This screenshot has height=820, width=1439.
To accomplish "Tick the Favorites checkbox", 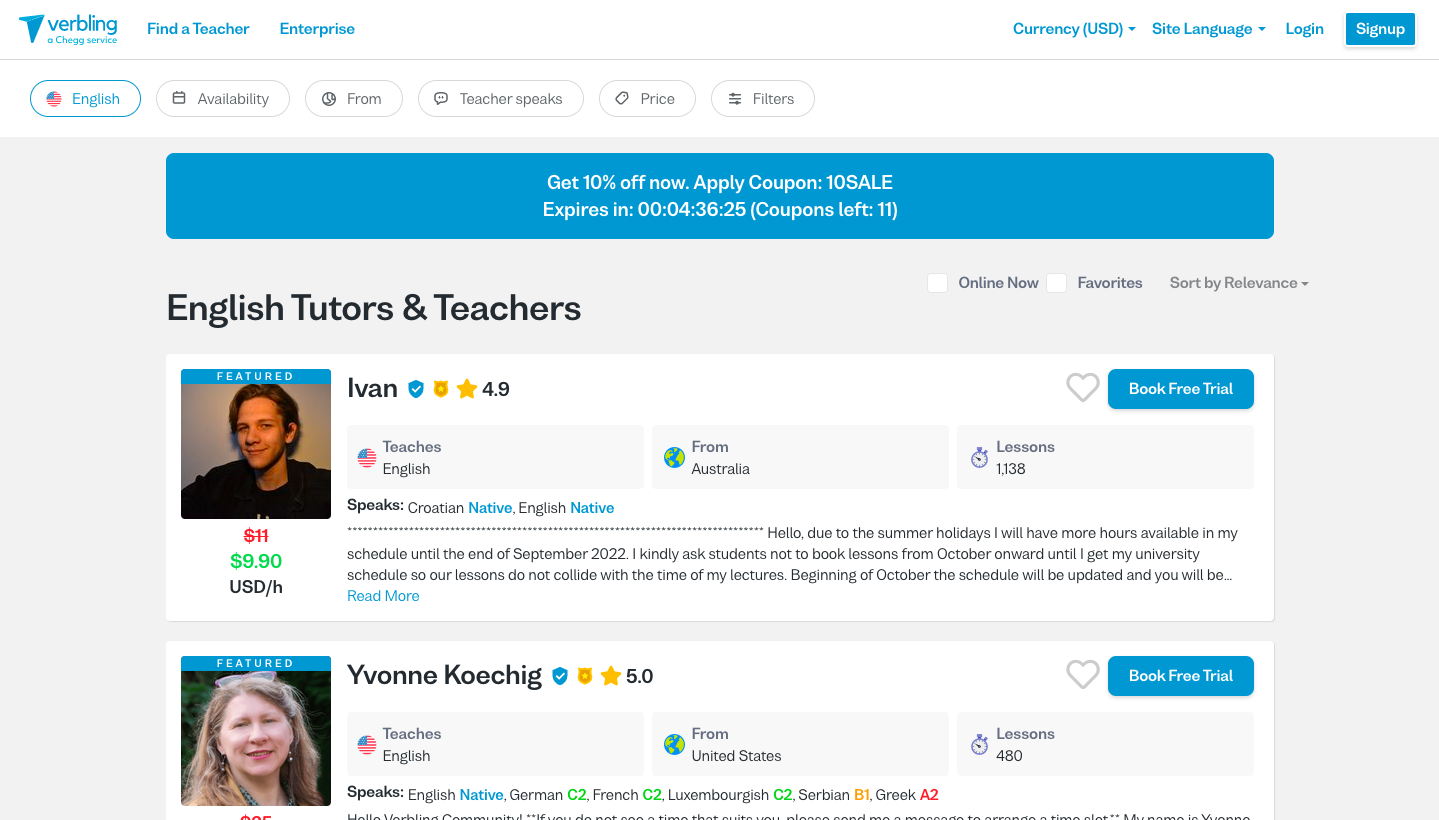I will (x=1056, y=283).
